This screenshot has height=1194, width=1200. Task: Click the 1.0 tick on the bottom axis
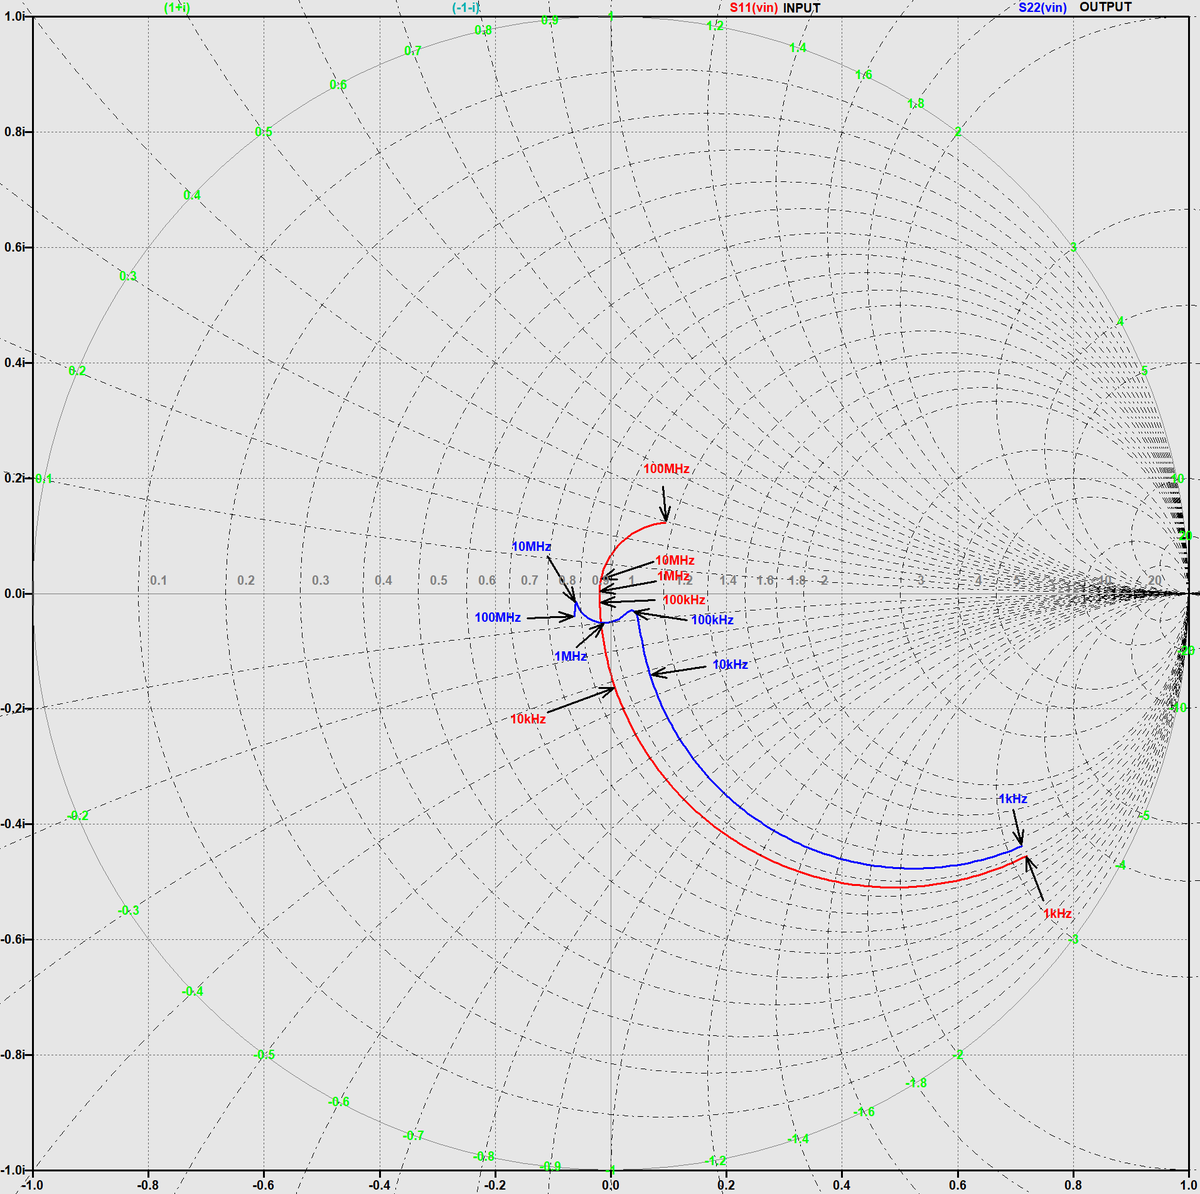1188,1185
